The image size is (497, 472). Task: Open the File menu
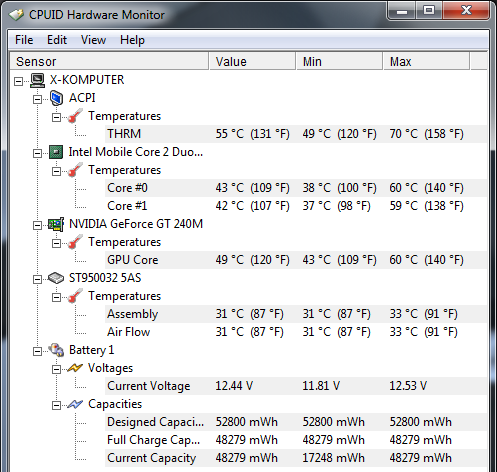[24, 40]
